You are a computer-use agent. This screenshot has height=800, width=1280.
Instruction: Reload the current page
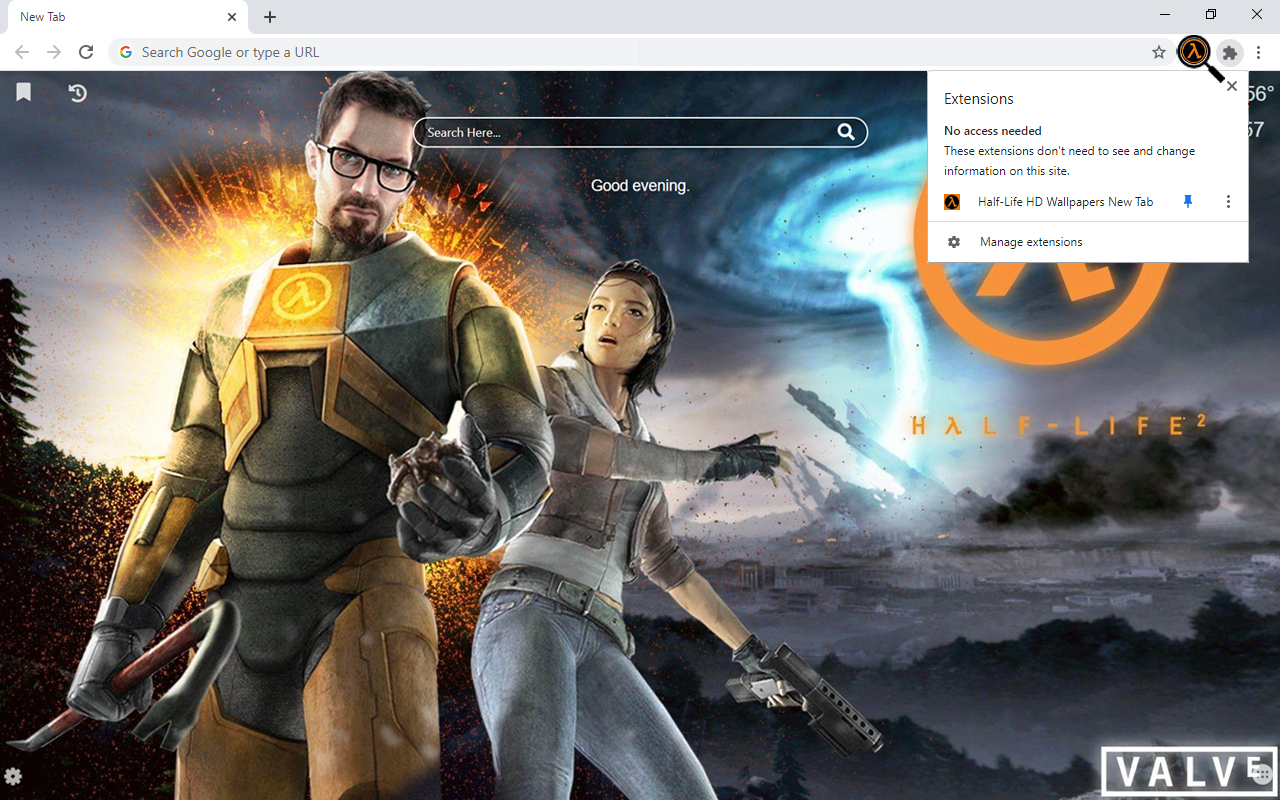tap(86, 52)
